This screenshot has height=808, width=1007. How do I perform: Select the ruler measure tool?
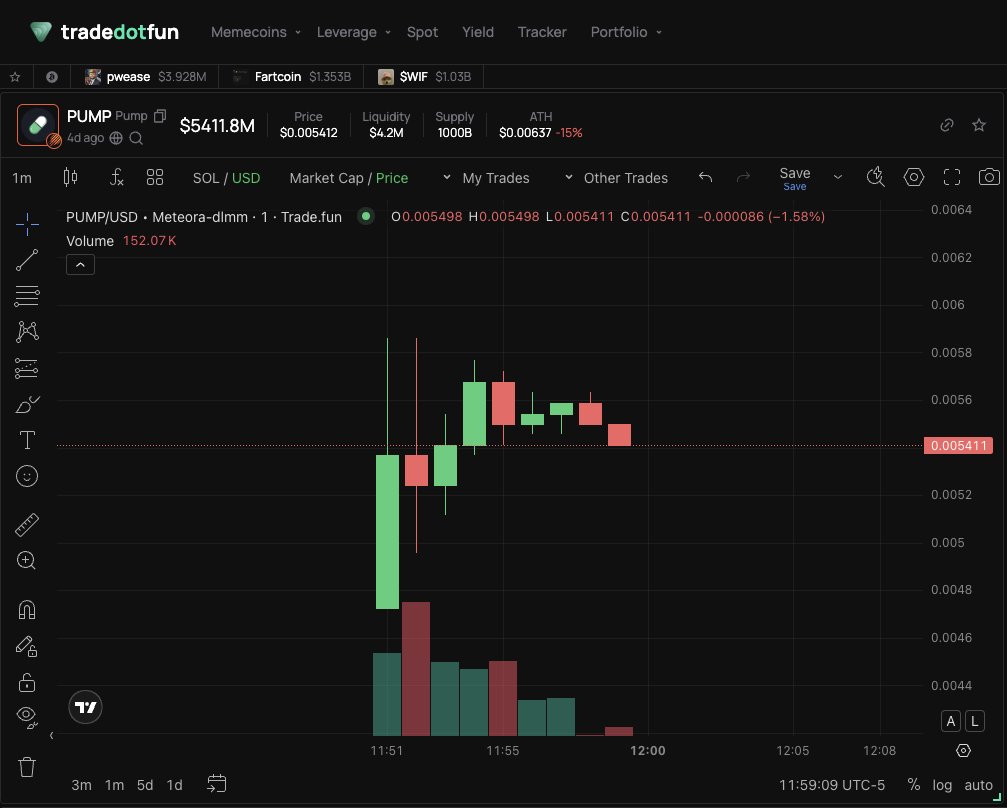27,524
